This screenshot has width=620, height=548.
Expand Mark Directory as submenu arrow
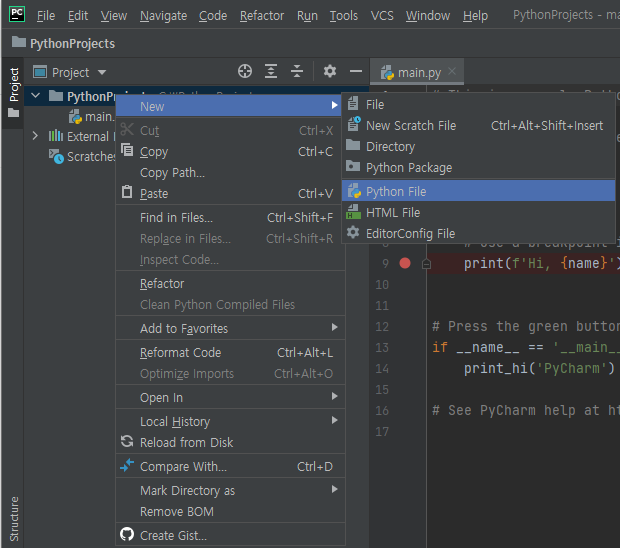click(335, 489)
